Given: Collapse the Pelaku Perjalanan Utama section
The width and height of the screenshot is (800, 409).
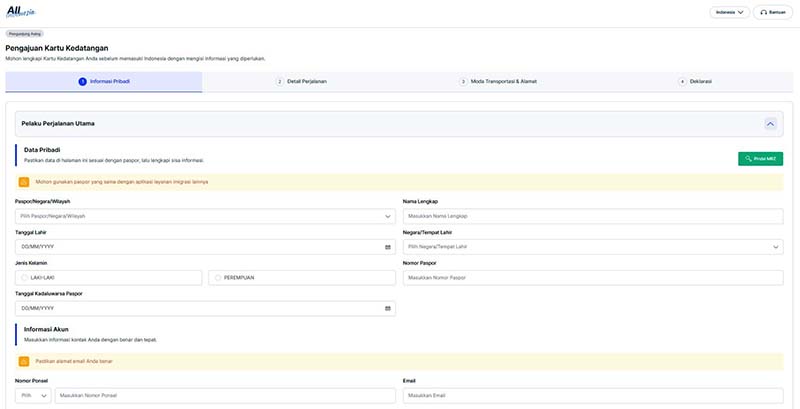Looking at the screenshot, I should (770, 123).
